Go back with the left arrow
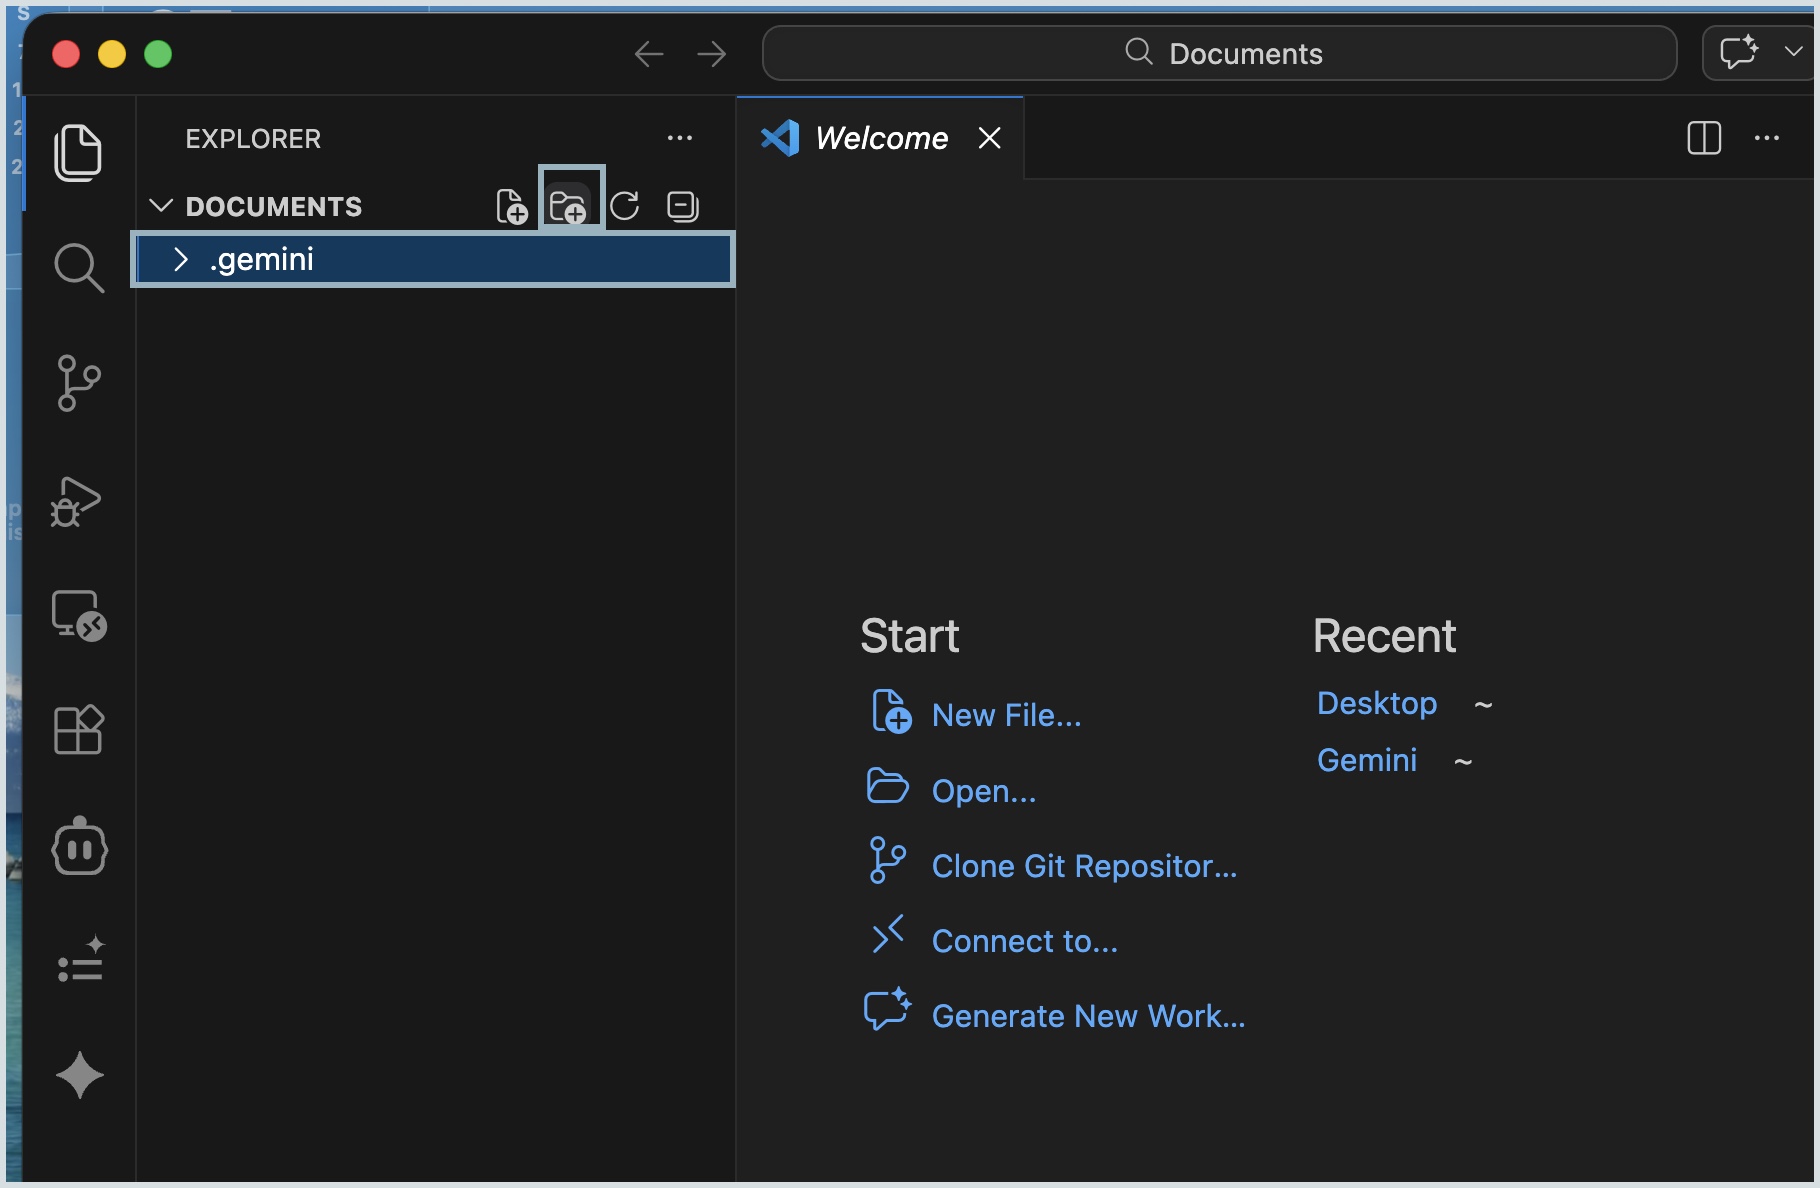This screenshot has height=1188, width=1820. (649, 54)
